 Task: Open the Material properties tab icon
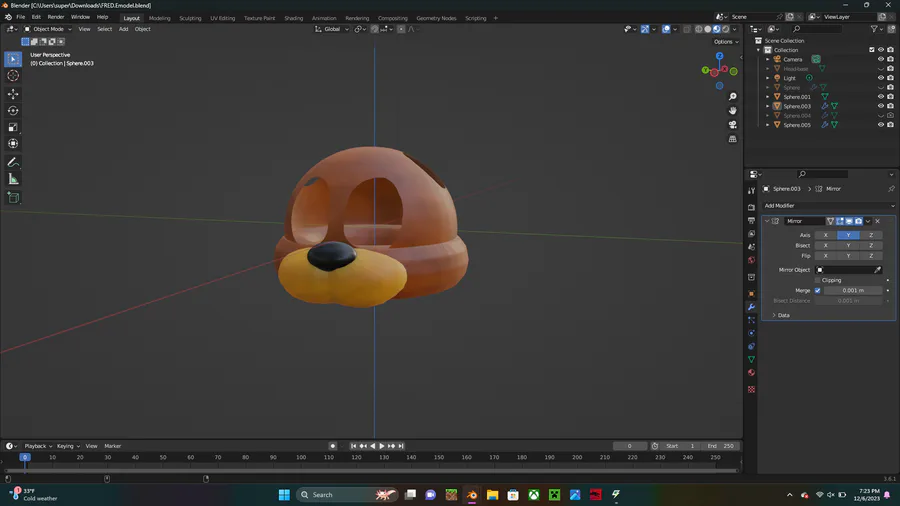point(751,373)
